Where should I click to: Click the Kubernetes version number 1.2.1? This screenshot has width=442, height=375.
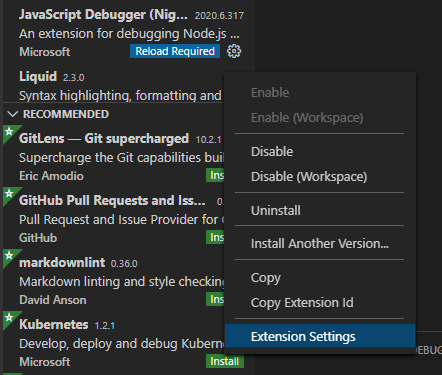(x=105, y=326)
